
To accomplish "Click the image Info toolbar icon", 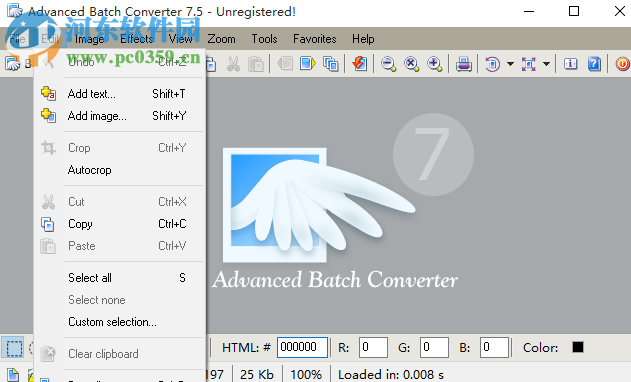I will pyautogui.click(x=570, y=64).
